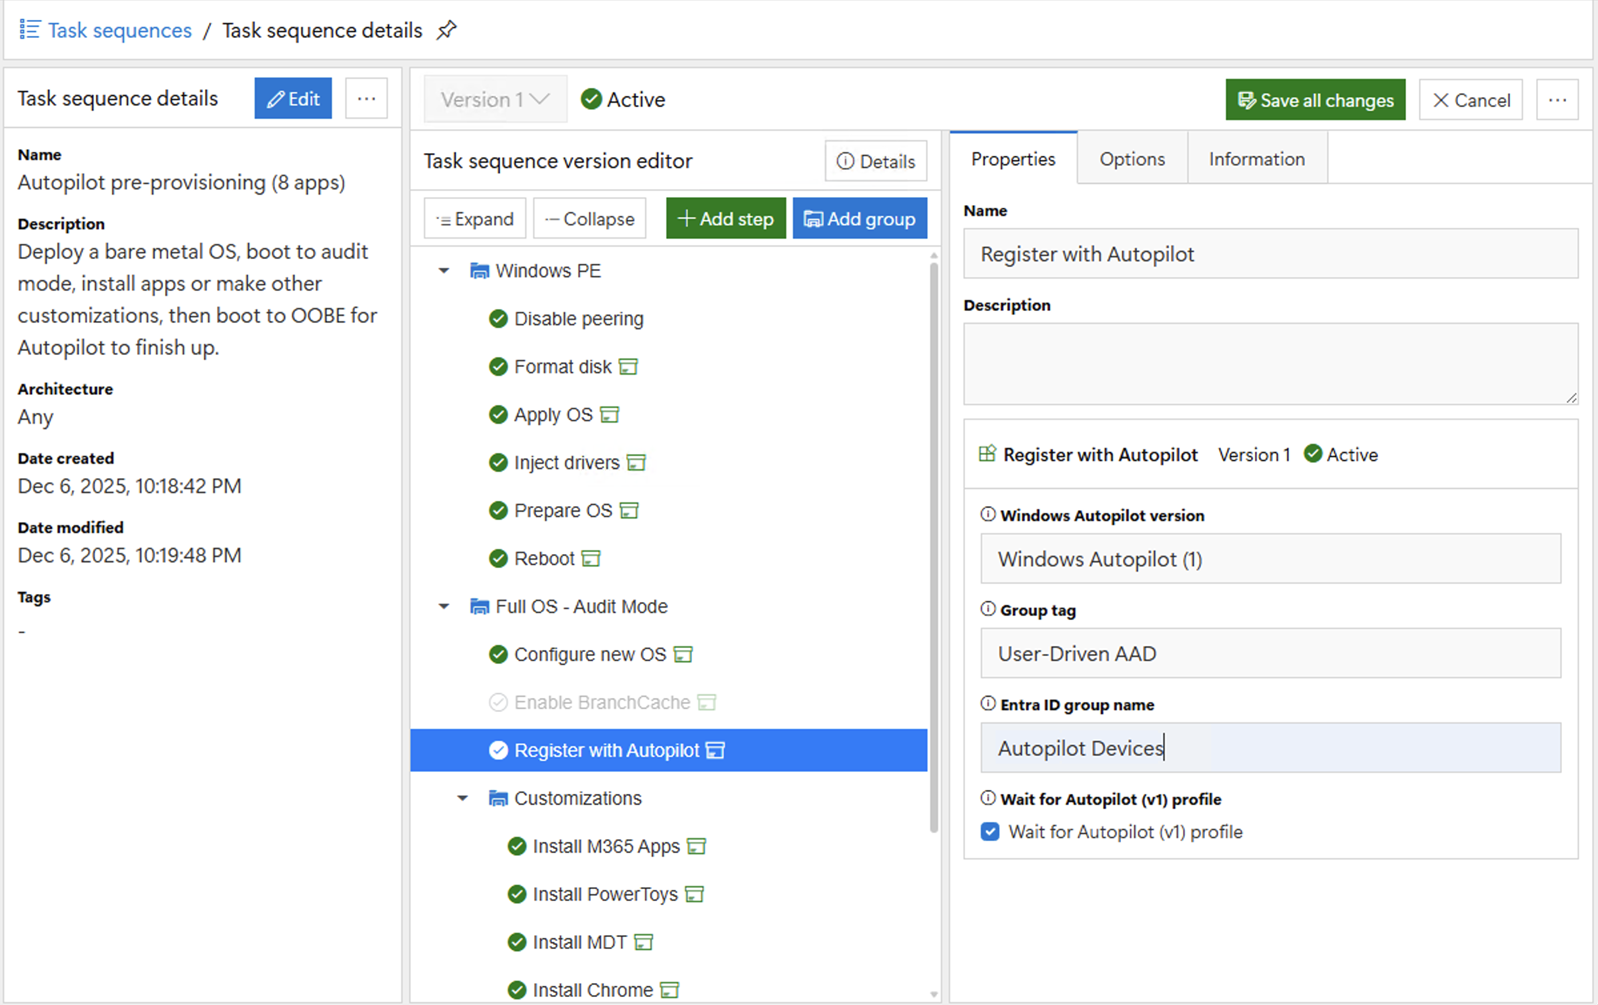
Task: Click the Windows PE group folder icon
Action: (479, 271)
